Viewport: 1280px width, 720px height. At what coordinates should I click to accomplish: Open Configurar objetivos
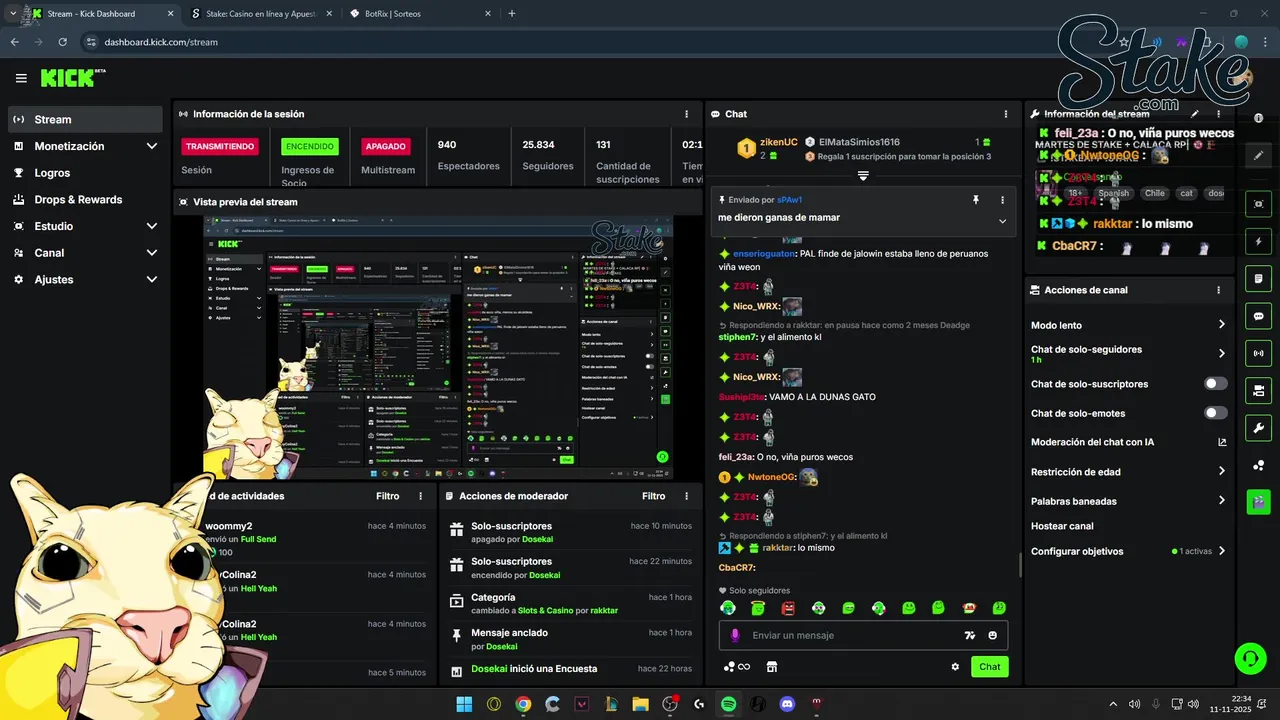click(x=1128, y=551)
